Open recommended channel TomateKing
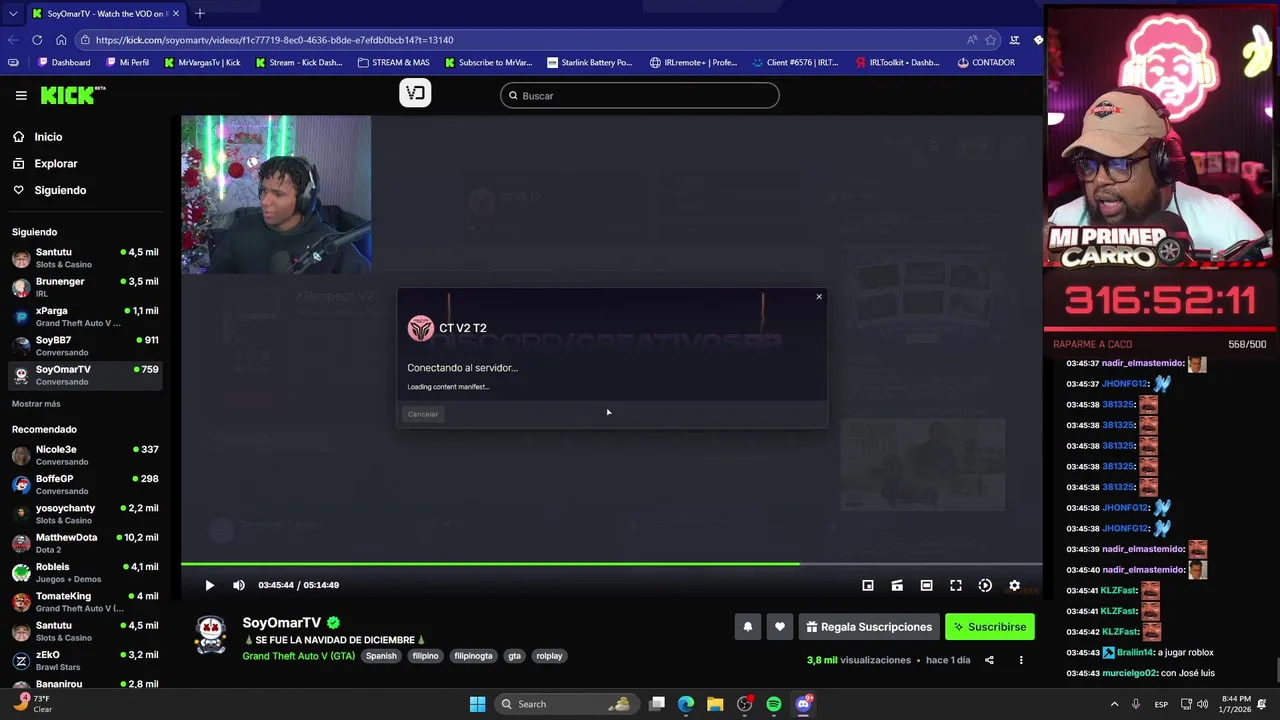This screenshot has height=720, width=1280. pos(86,602)
